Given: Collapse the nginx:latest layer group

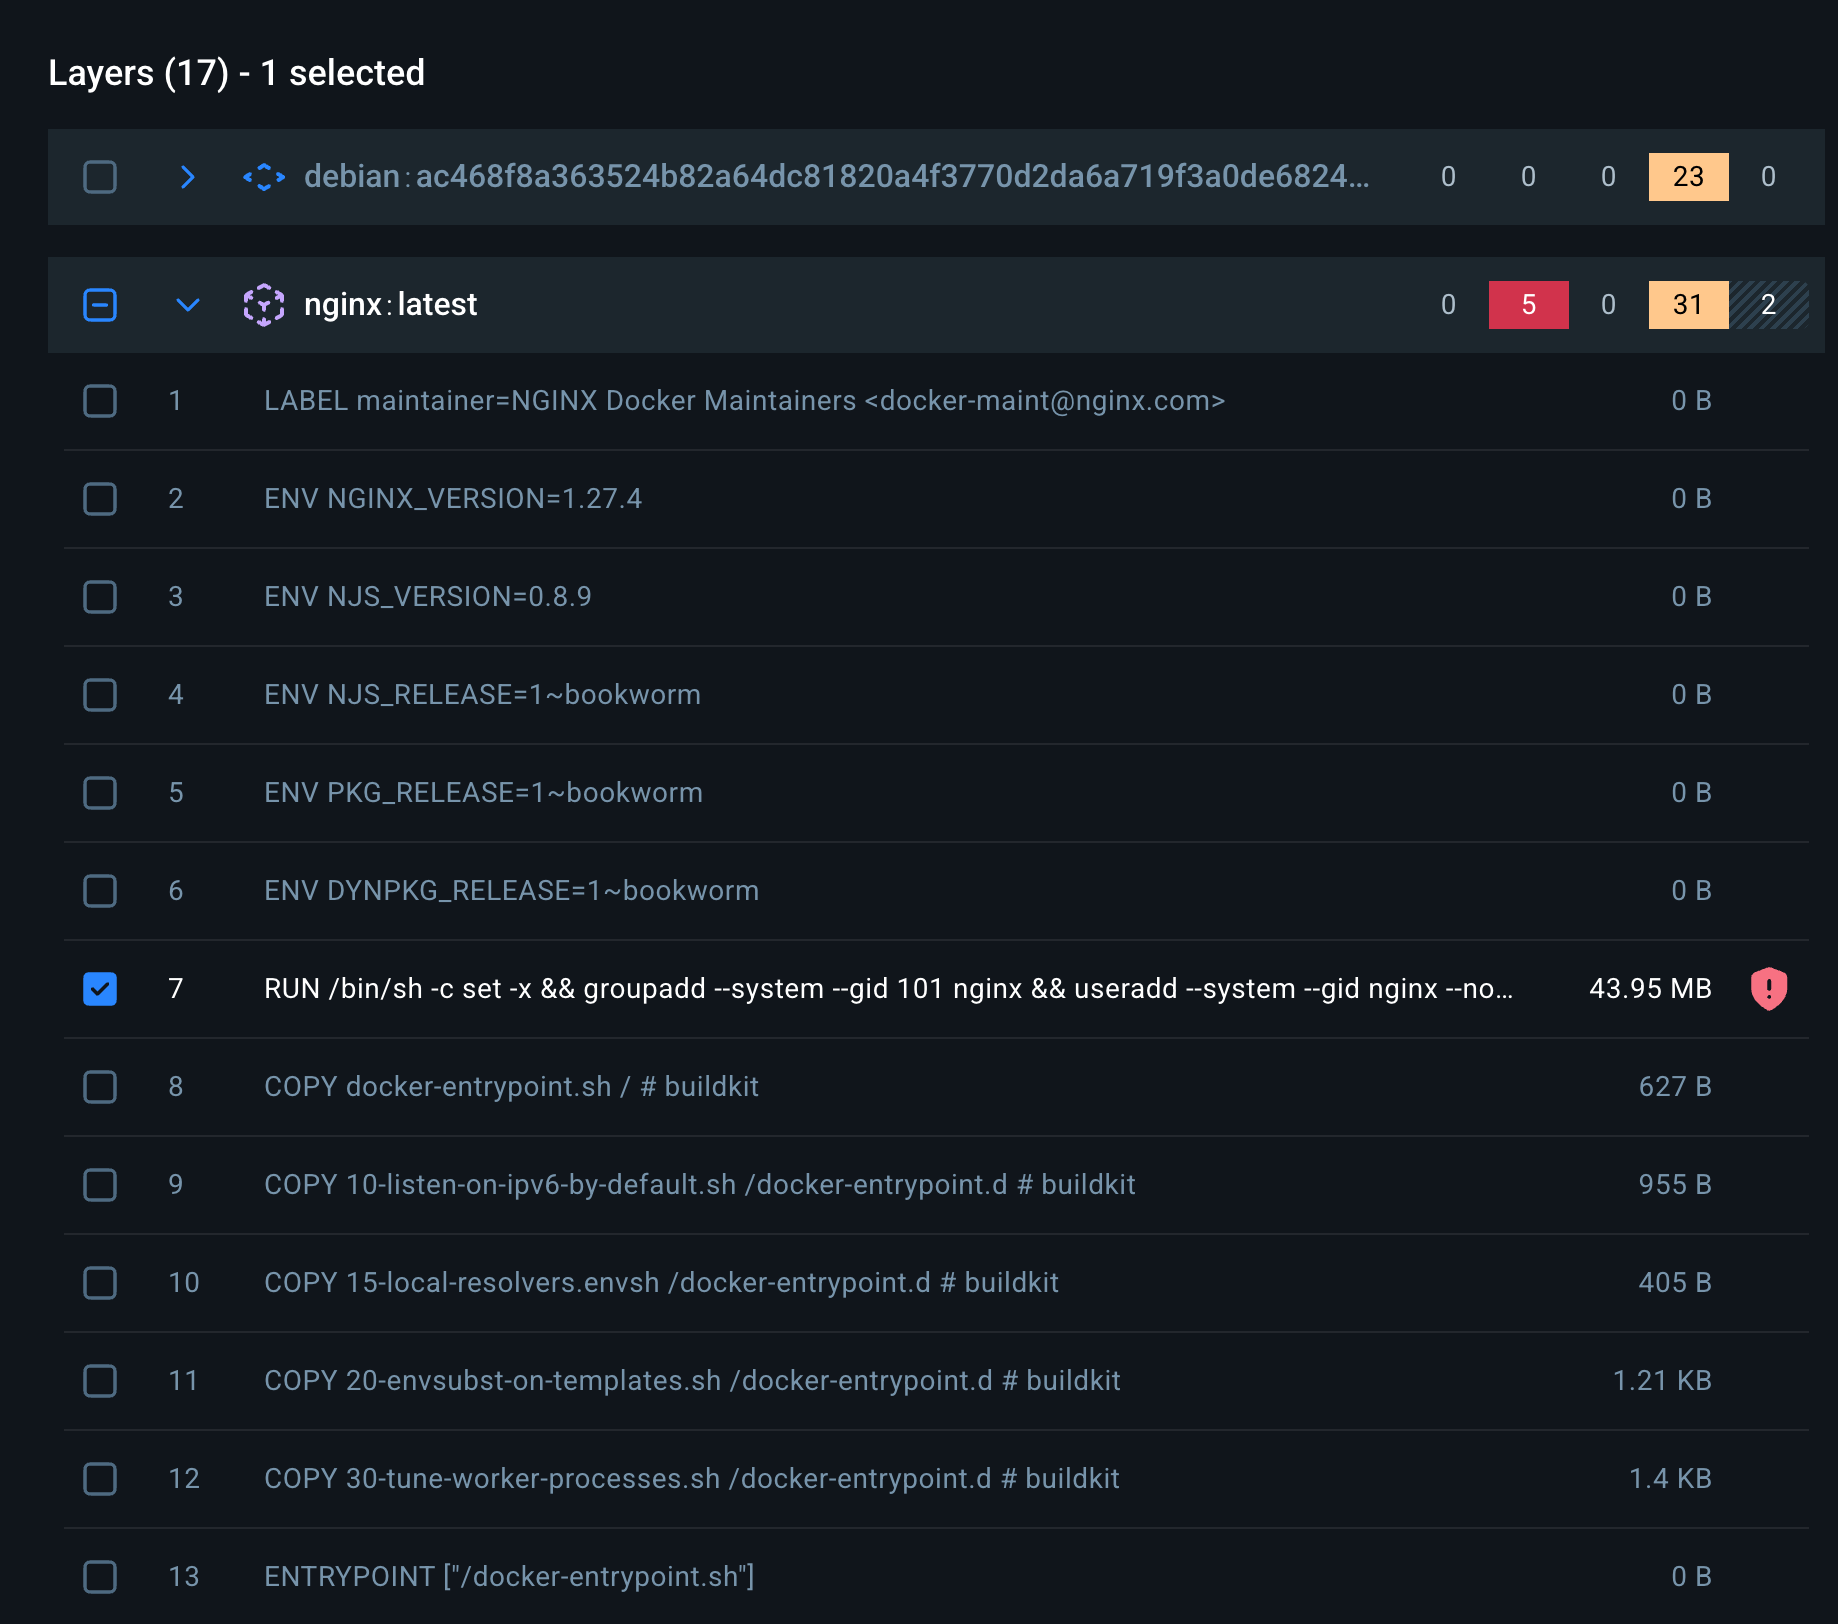Looking at the screenshot, I should pos(187,305).
